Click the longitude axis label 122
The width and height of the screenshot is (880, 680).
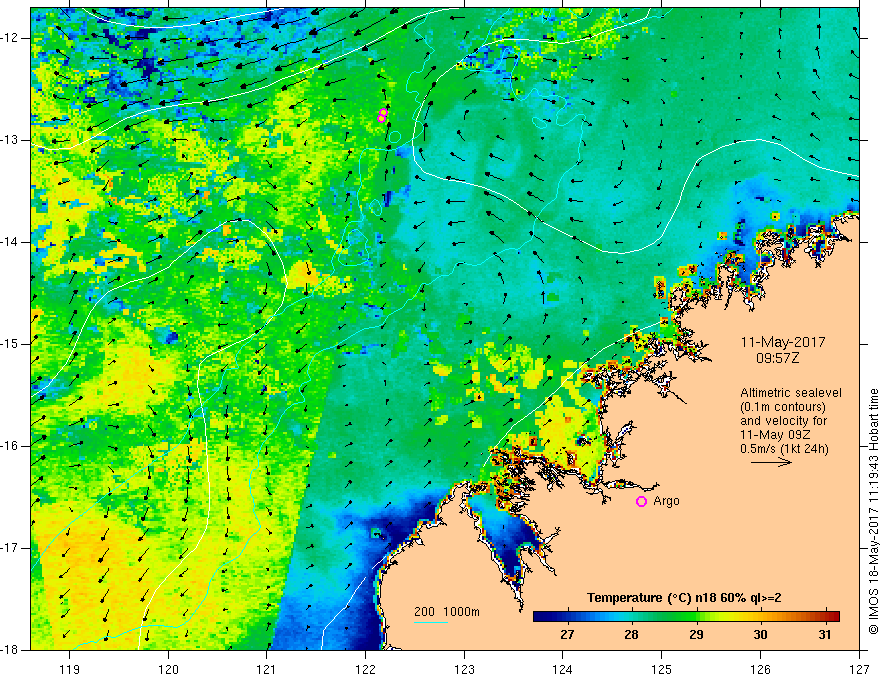click(x=365, y=669)
